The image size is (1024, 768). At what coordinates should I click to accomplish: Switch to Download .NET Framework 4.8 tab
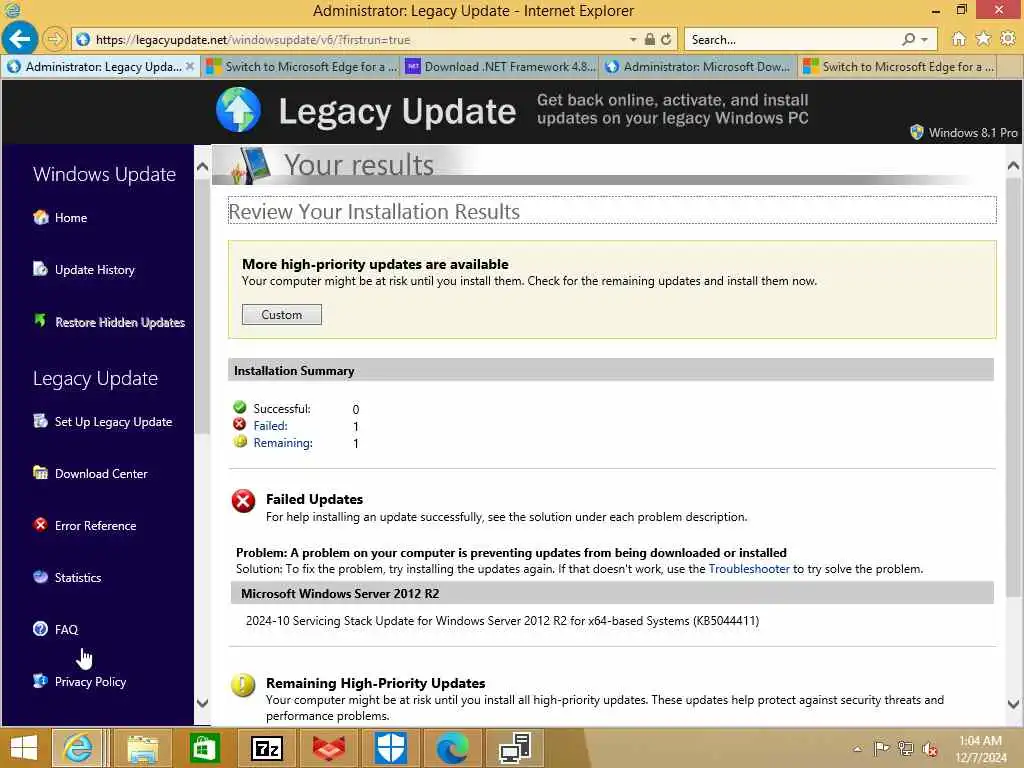tap(500, 67)
